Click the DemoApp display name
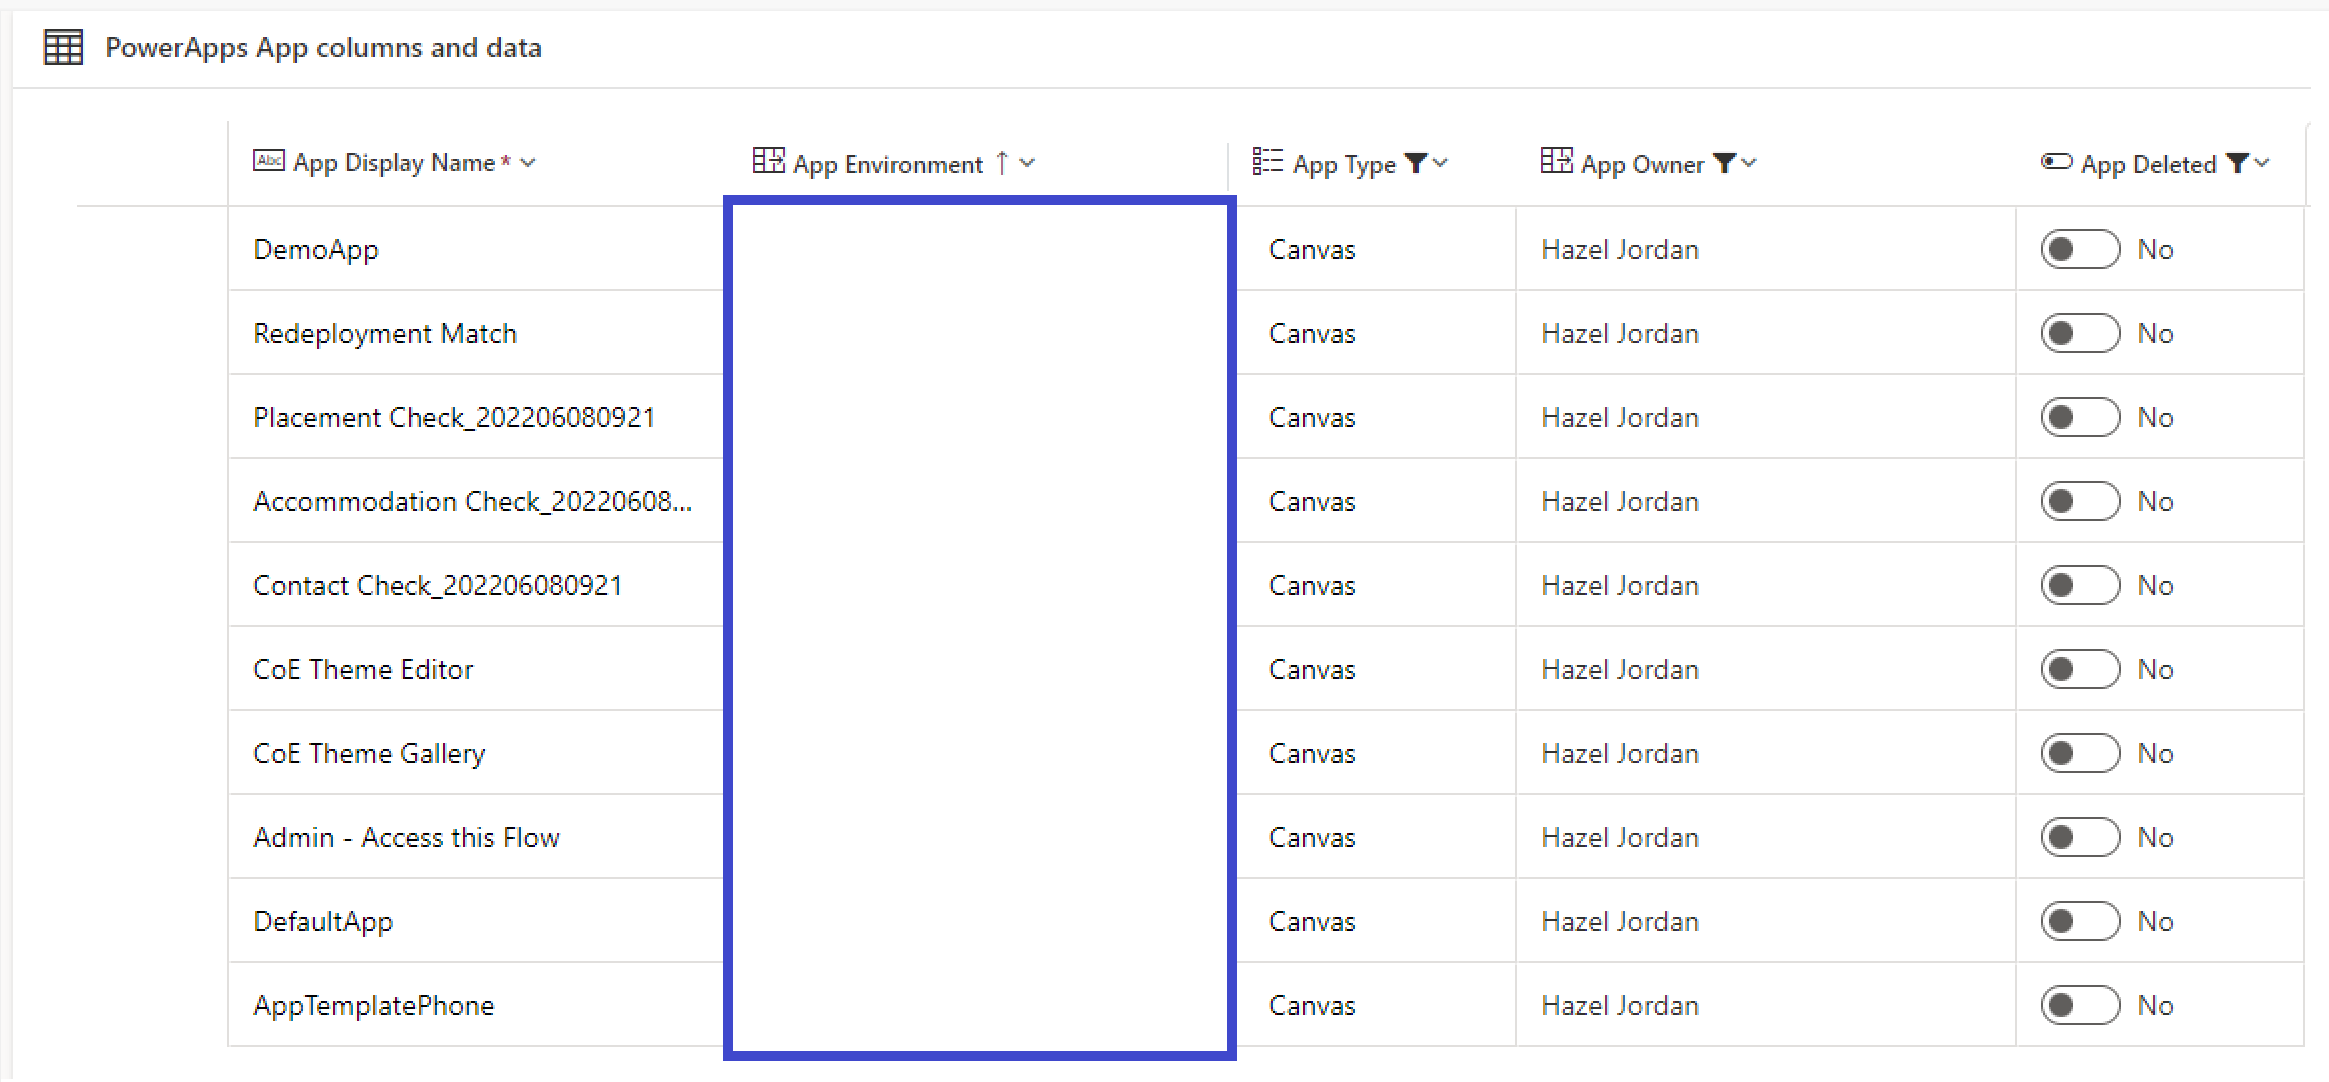 316,249
